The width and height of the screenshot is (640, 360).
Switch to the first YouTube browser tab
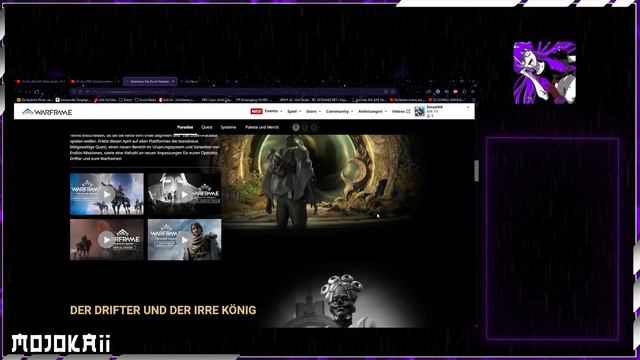pyautogui.click(x=42, y=82)
